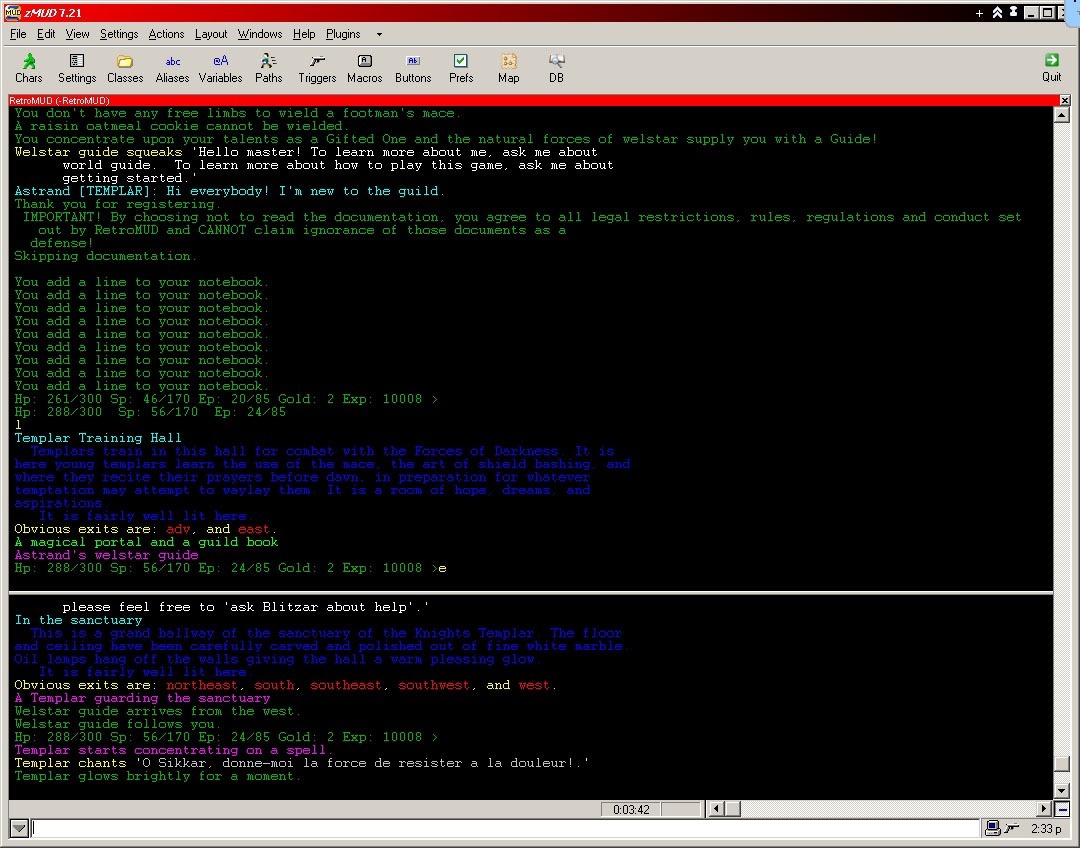Open the Paths toolbar button
Screen dimensions: 1080x848
point(269,68)
